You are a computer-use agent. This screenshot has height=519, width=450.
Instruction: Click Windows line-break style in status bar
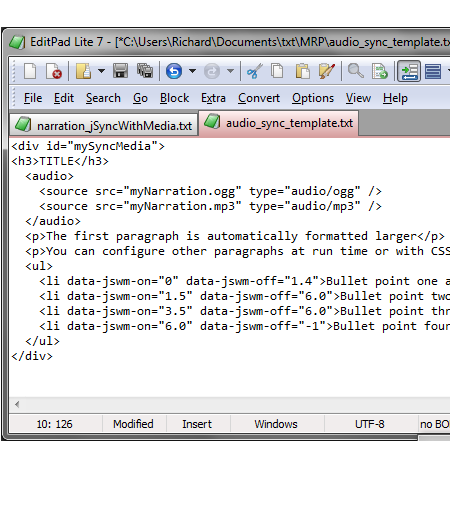click(x=276, y=424)
